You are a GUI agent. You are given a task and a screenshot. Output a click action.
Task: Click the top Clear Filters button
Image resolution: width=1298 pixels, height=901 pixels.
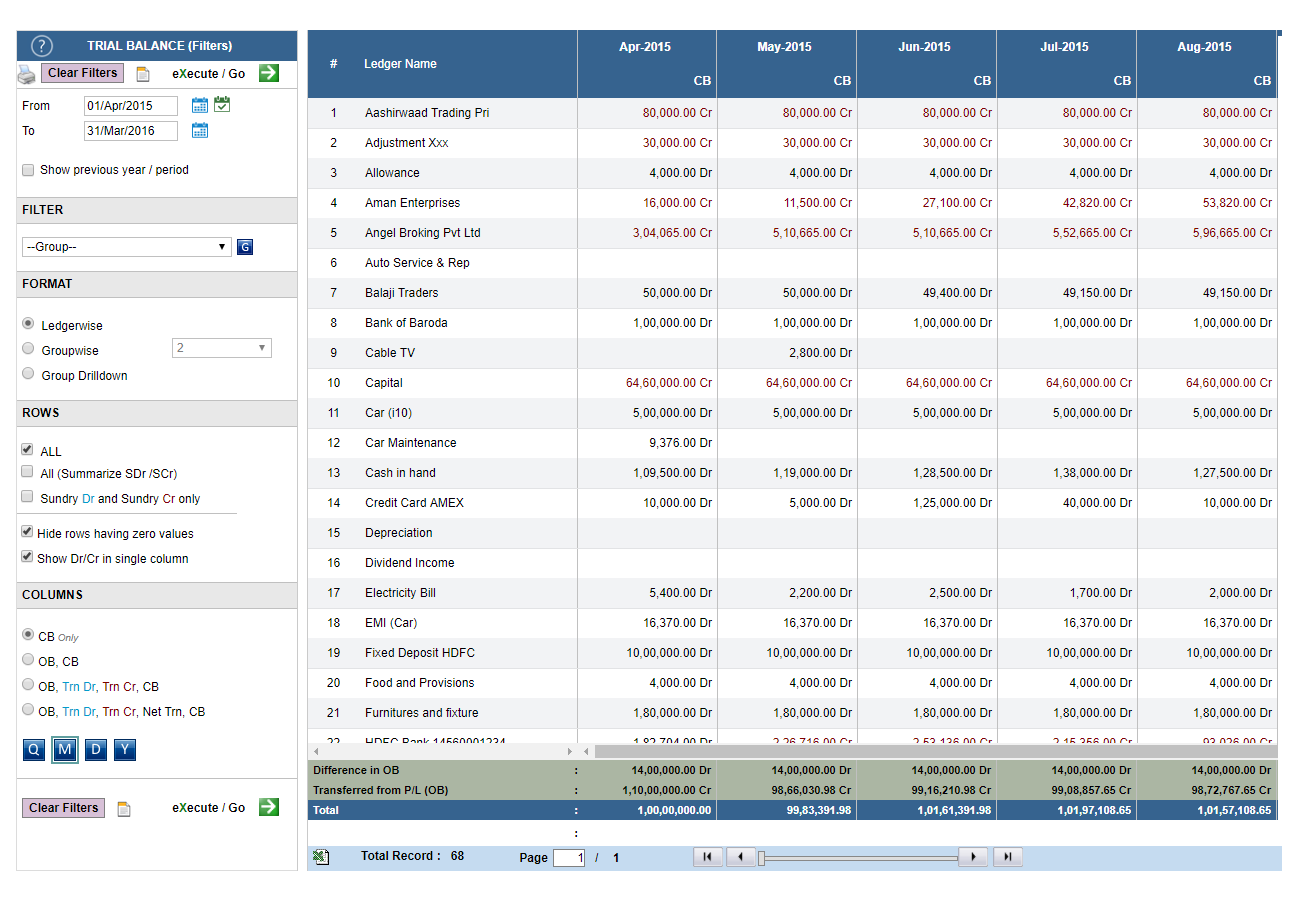83,73
